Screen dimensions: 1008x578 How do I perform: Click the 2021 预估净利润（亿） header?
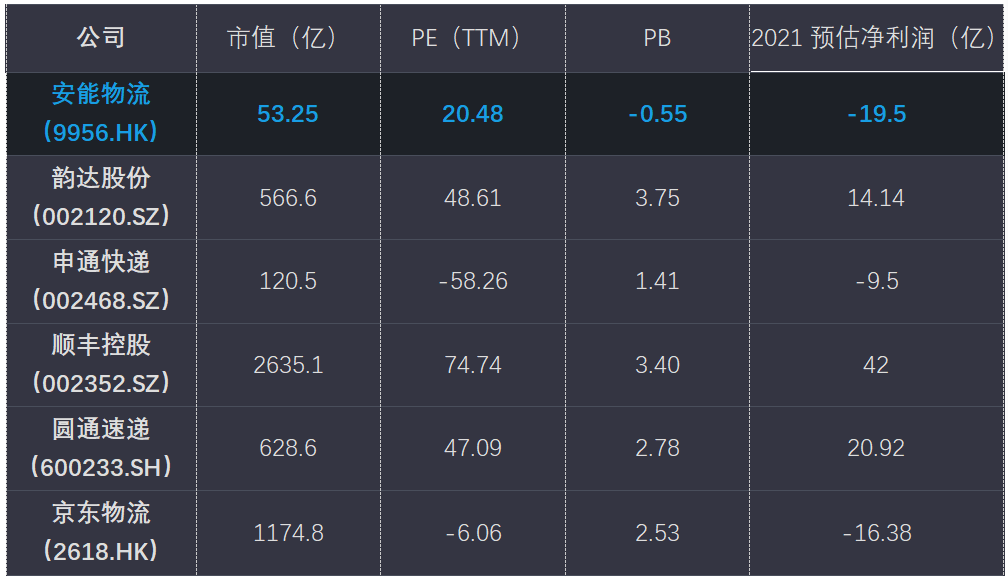pyautogui.click(x=875, y=38)
